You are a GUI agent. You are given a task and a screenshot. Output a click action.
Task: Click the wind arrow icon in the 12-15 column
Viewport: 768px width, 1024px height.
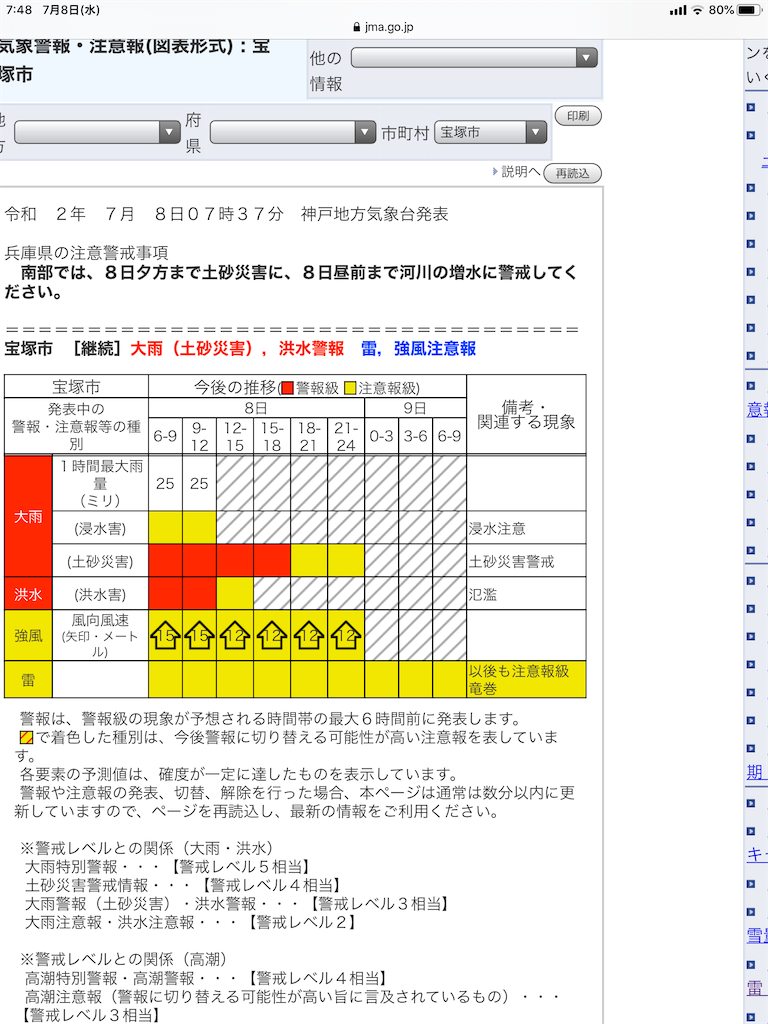(235, 635)
